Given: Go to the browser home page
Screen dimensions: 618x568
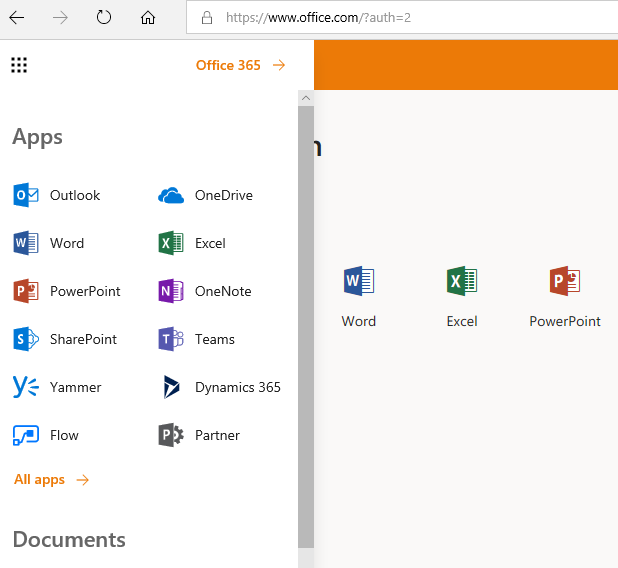Looking at the screenshot, I should [x=148, y=17].
